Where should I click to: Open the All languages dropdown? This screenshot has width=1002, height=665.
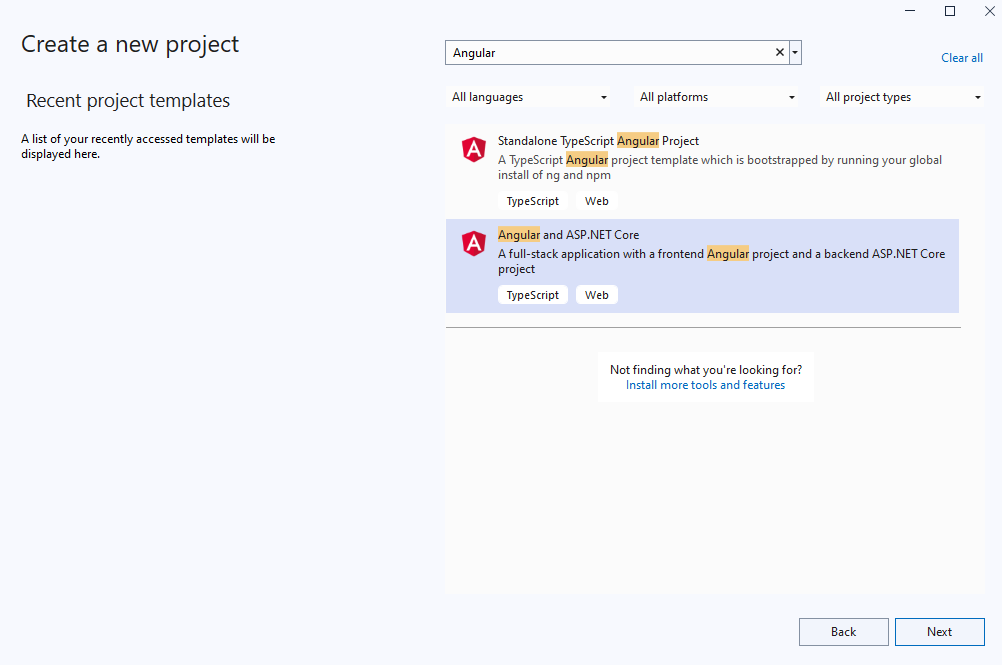tap(530, 97)
